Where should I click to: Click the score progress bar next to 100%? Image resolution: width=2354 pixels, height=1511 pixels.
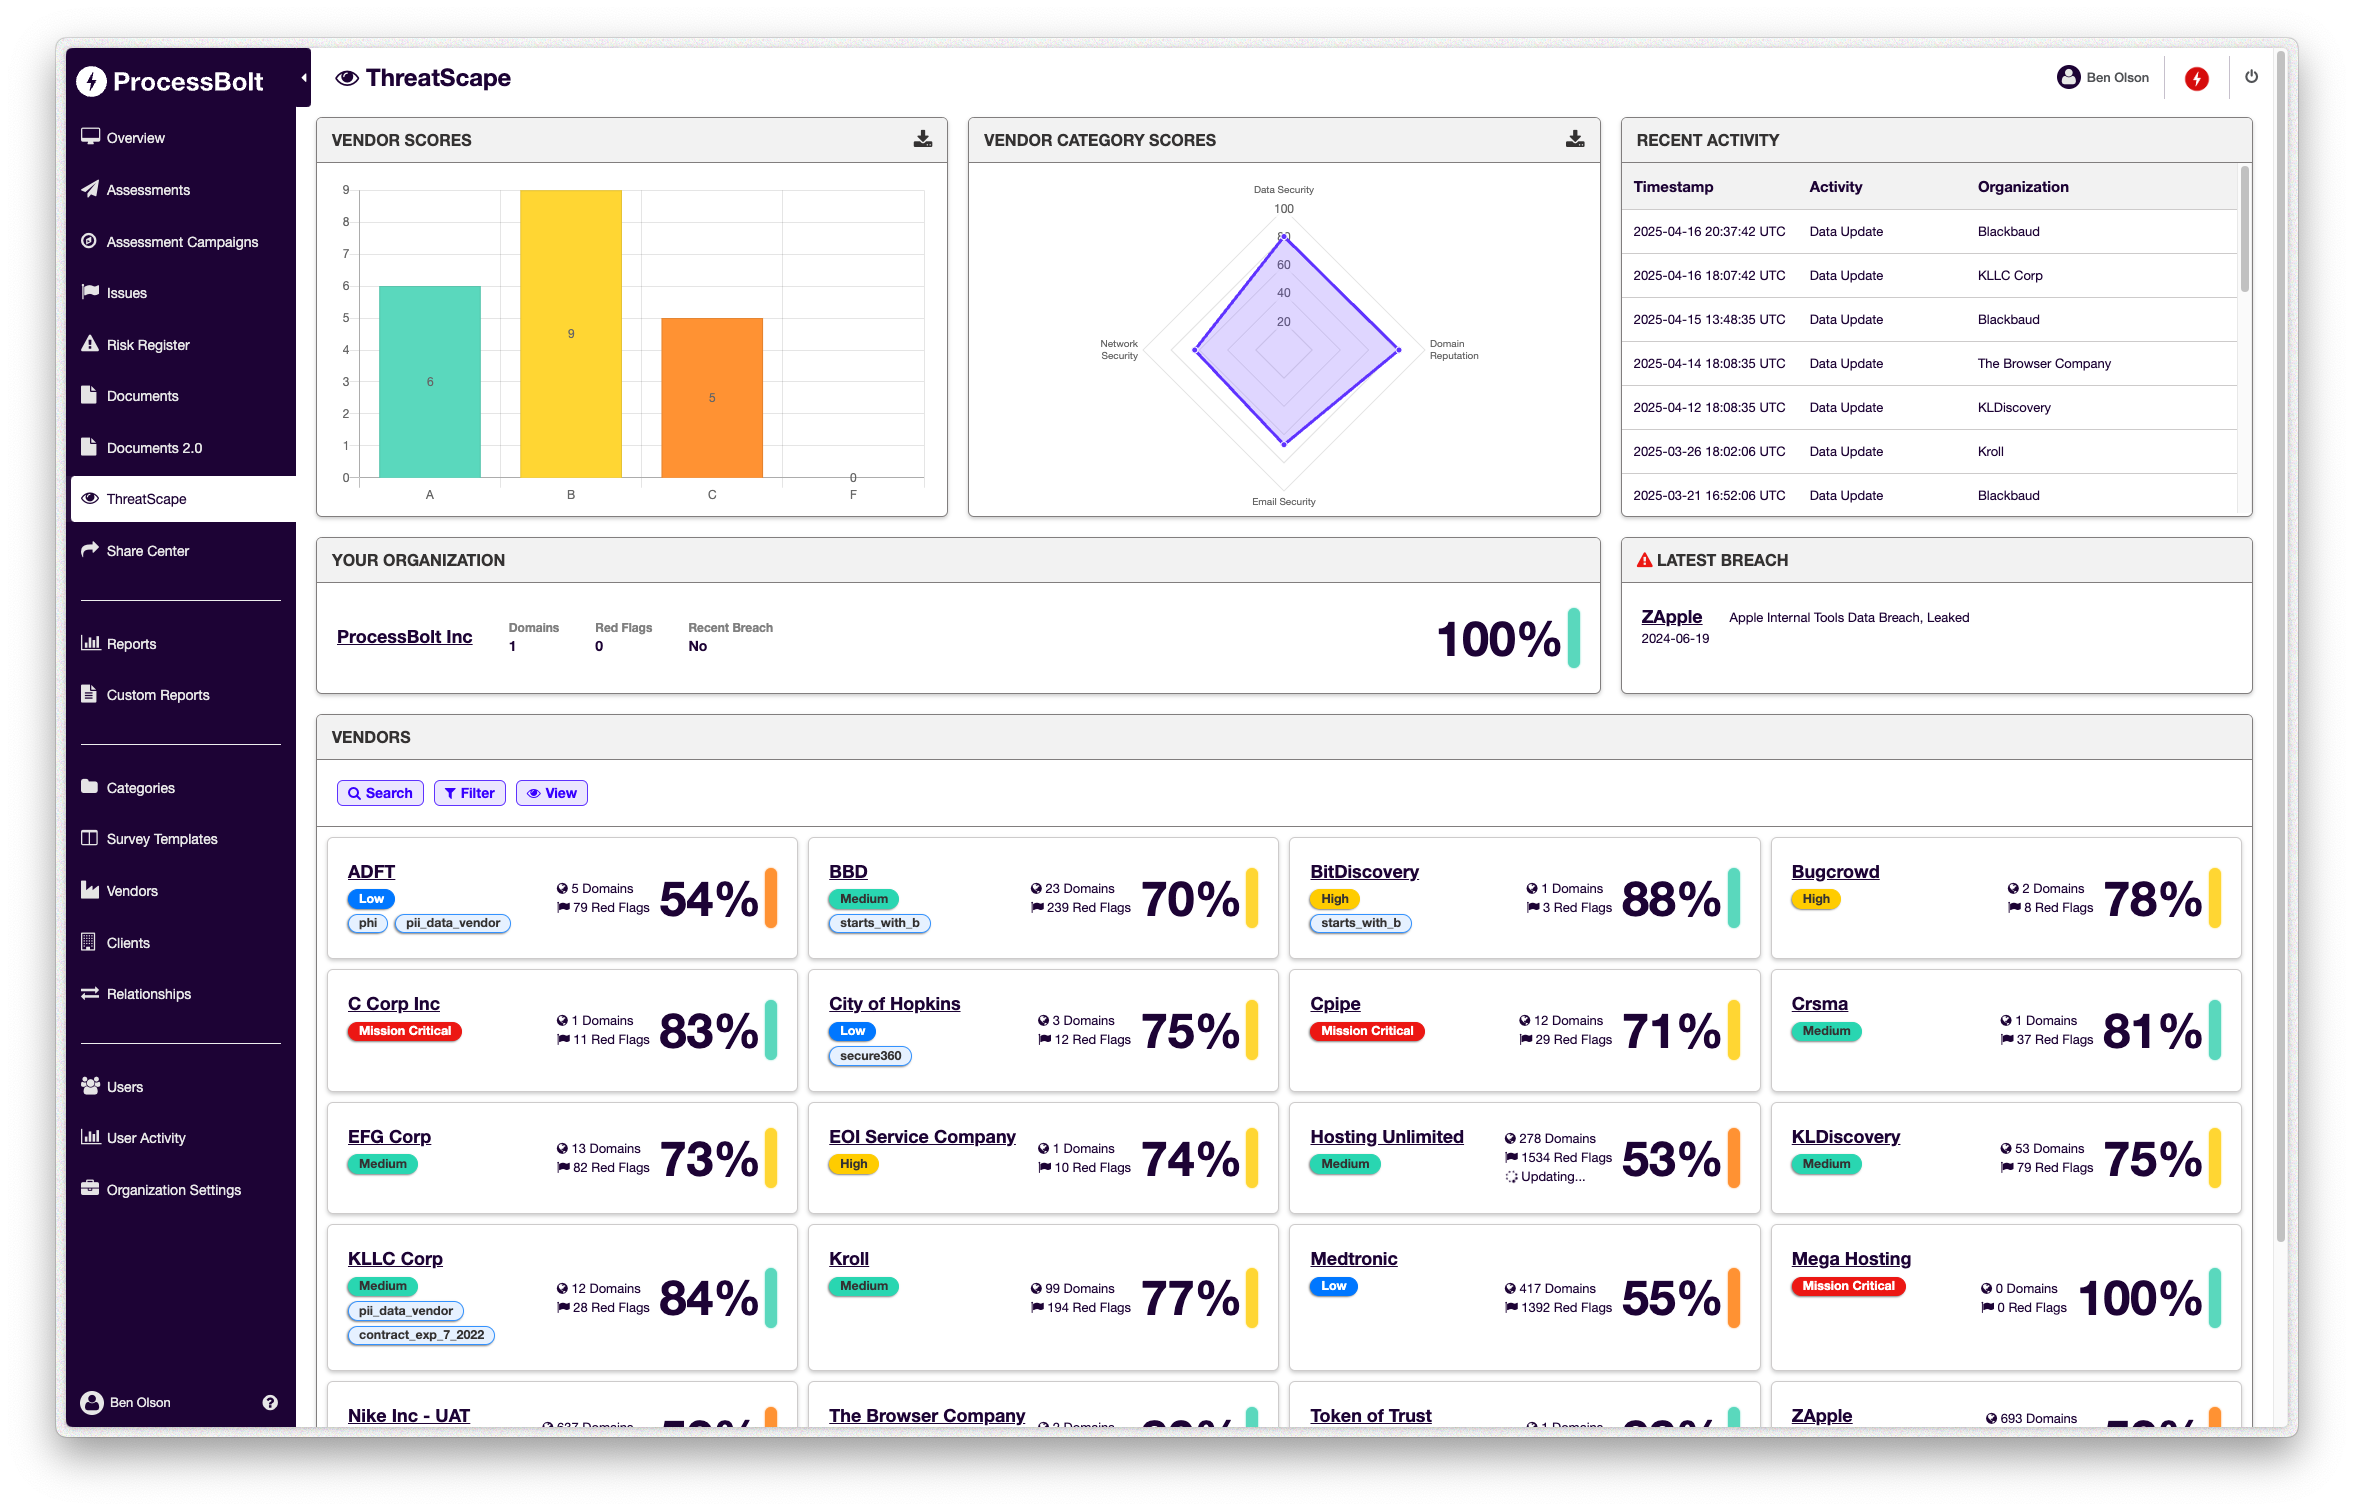pos(1574,637)
